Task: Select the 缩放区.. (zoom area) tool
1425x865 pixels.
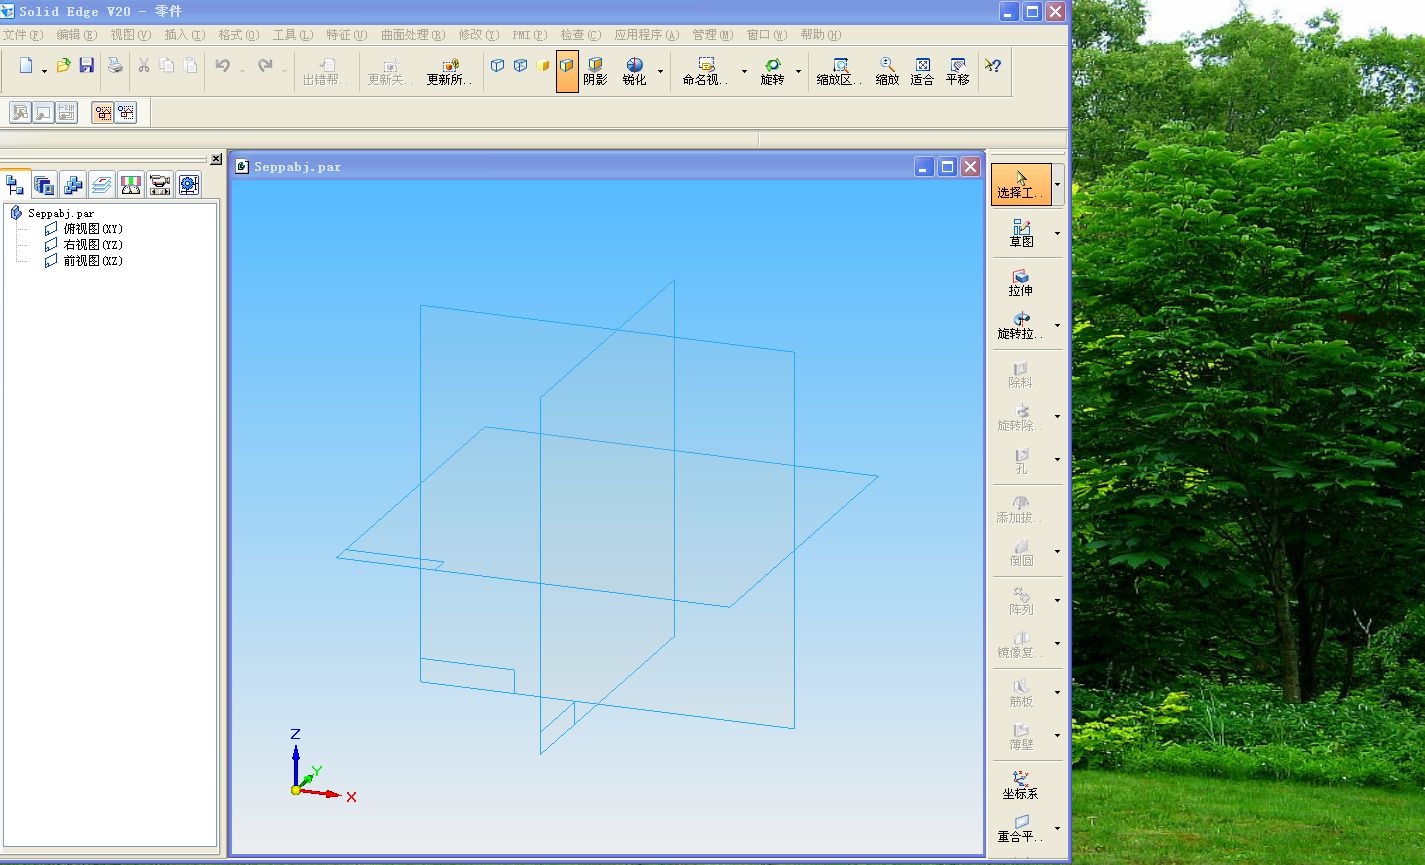Action: pyautogui.click(x=839, y=72)
